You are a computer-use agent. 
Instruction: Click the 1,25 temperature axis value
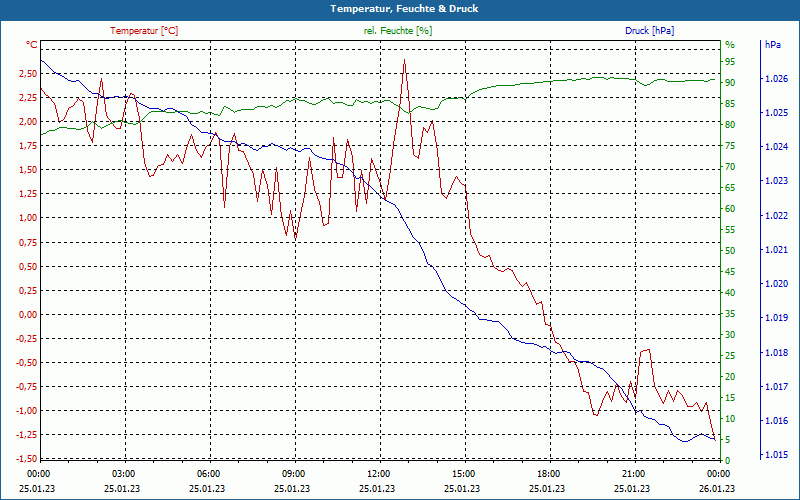[x=28, y=194]
